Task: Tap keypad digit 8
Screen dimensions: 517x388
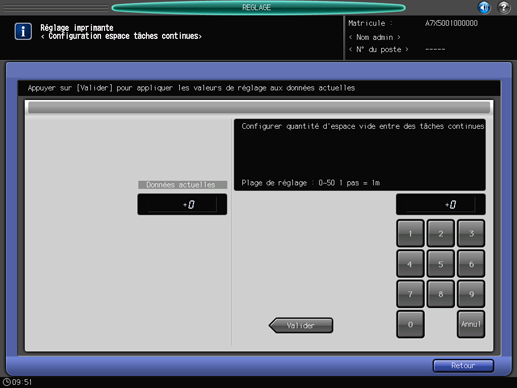Action: 441,294
